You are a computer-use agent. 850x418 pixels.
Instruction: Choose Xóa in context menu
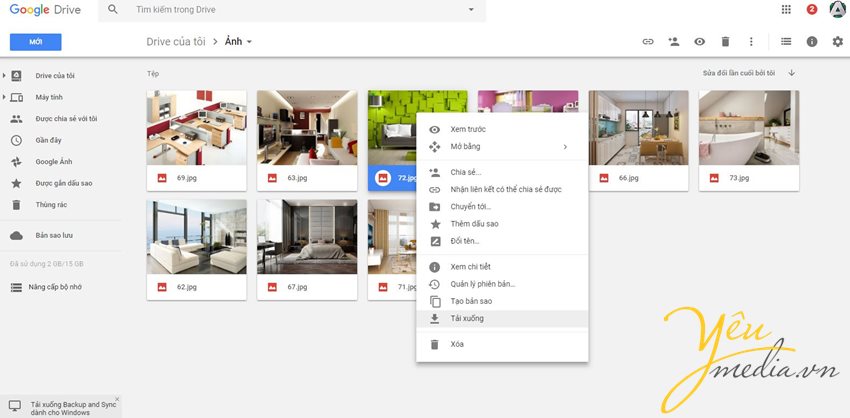[x=502, y=344]
